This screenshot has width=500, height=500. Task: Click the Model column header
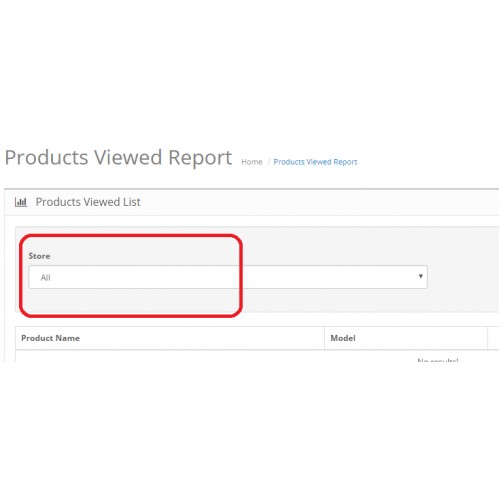[343, 338]
